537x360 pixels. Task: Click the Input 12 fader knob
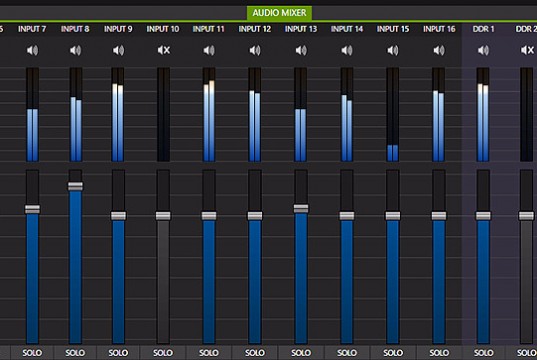(x=255, y=216)
